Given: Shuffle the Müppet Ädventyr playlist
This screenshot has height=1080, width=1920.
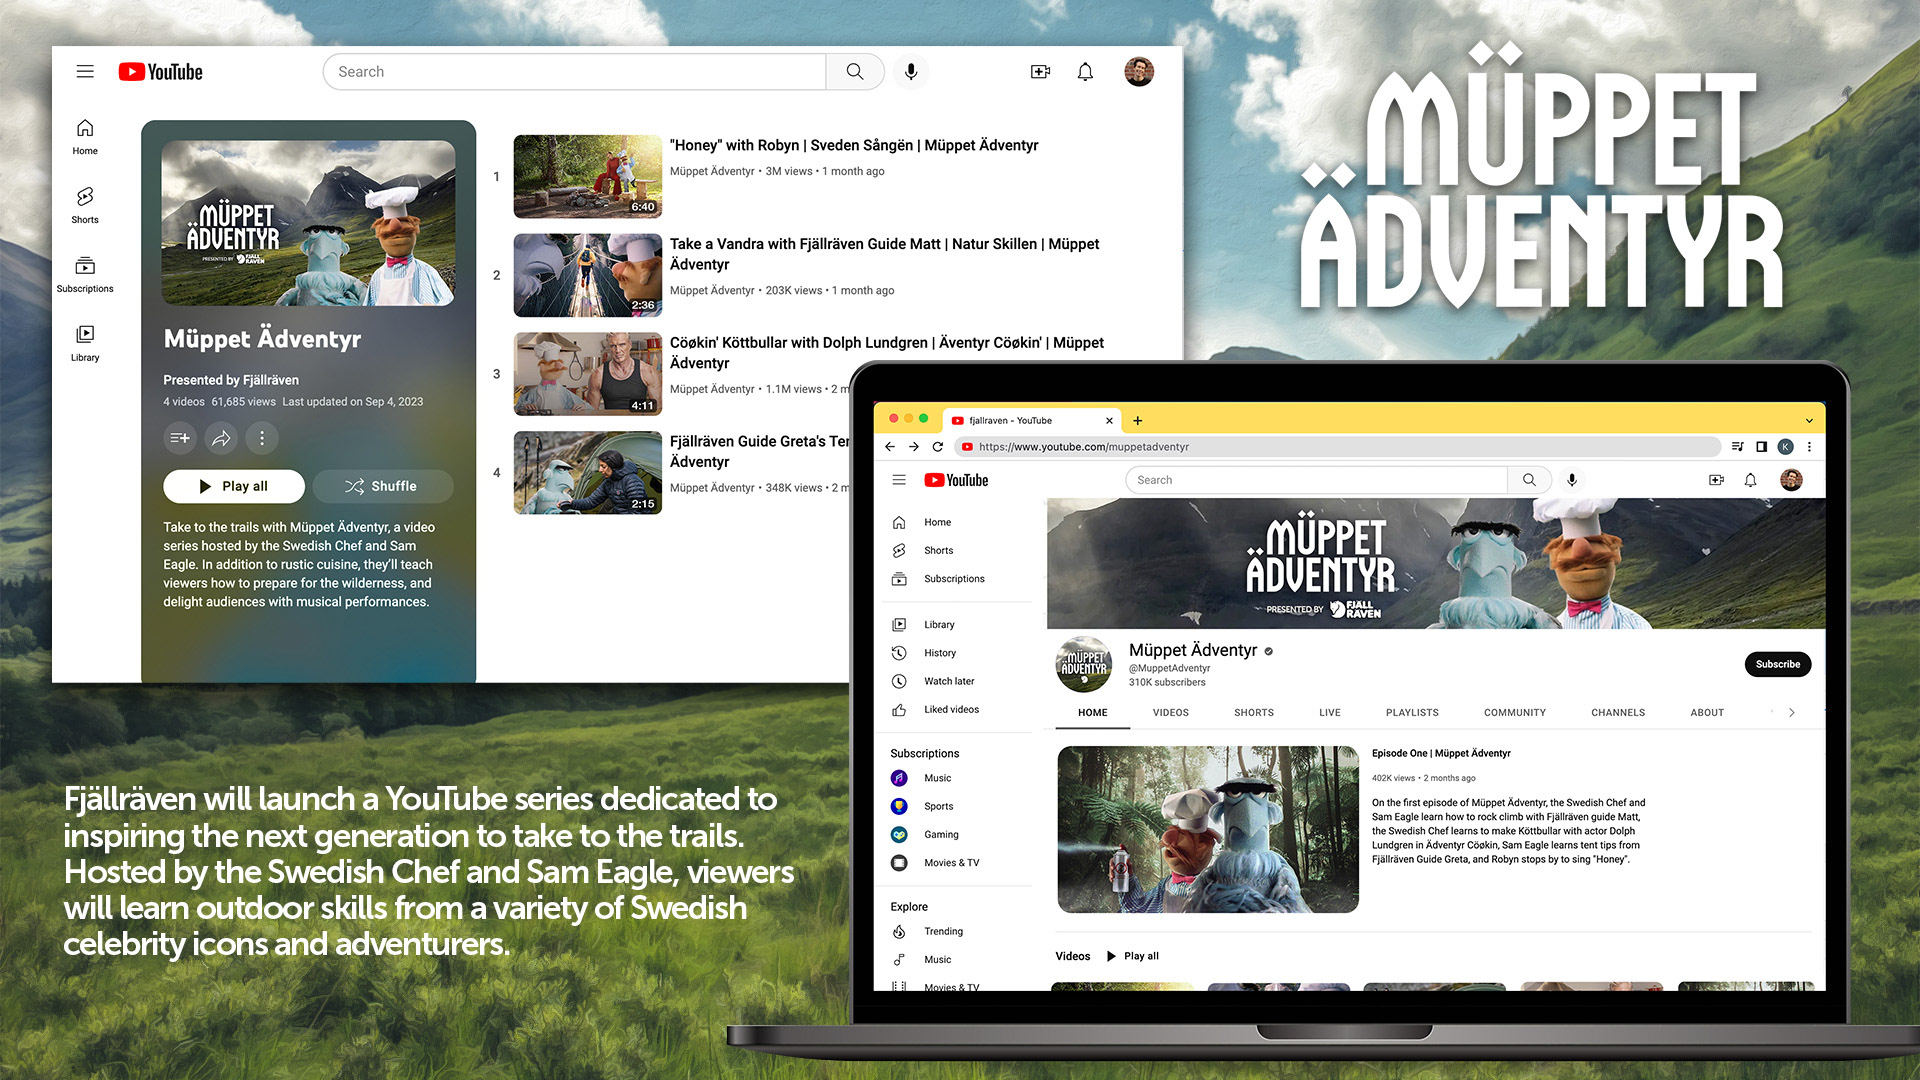Looking at the screenshot, I should click(383, 486).
